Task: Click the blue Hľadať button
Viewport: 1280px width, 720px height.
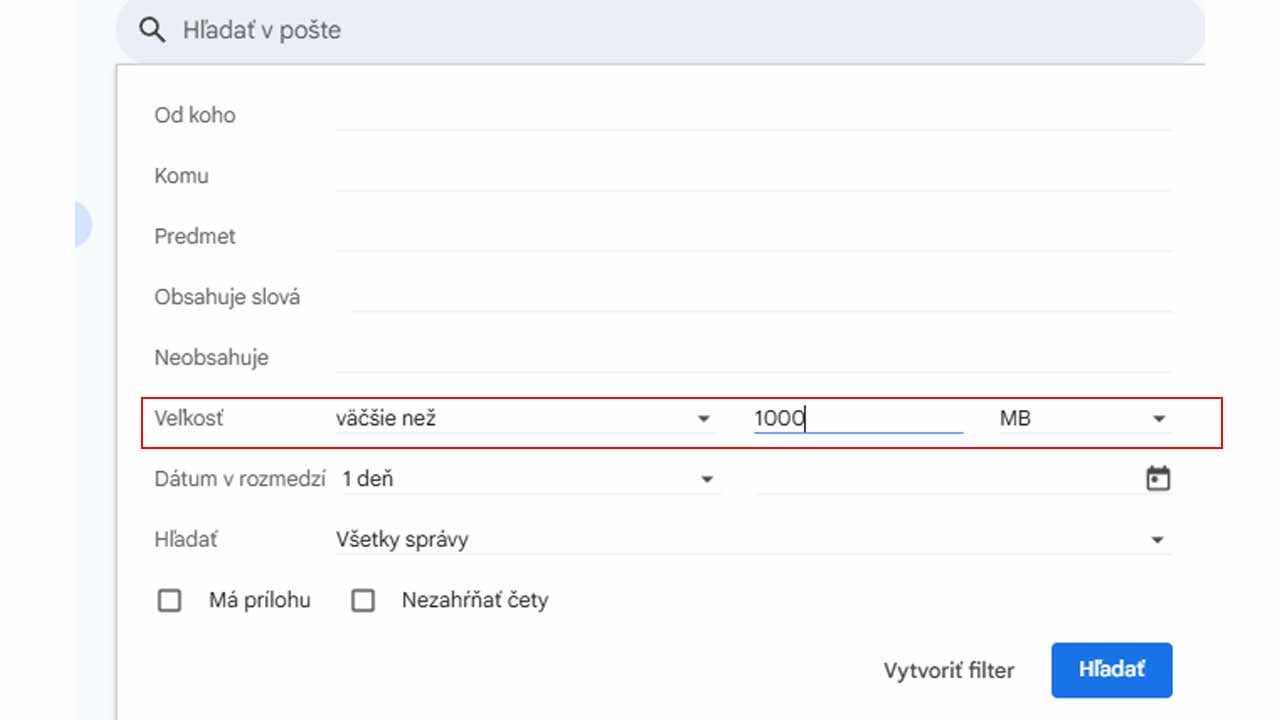Action: (1112, 670)
